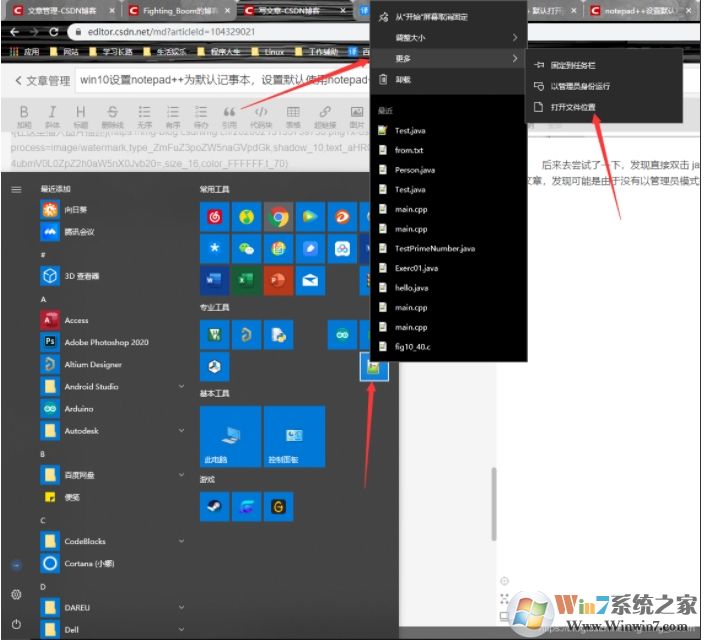Image resolution: width=704 pixels, height=640 pixels.
Task: Expand the 百度网盘 folder
Action: coord(112,475)
